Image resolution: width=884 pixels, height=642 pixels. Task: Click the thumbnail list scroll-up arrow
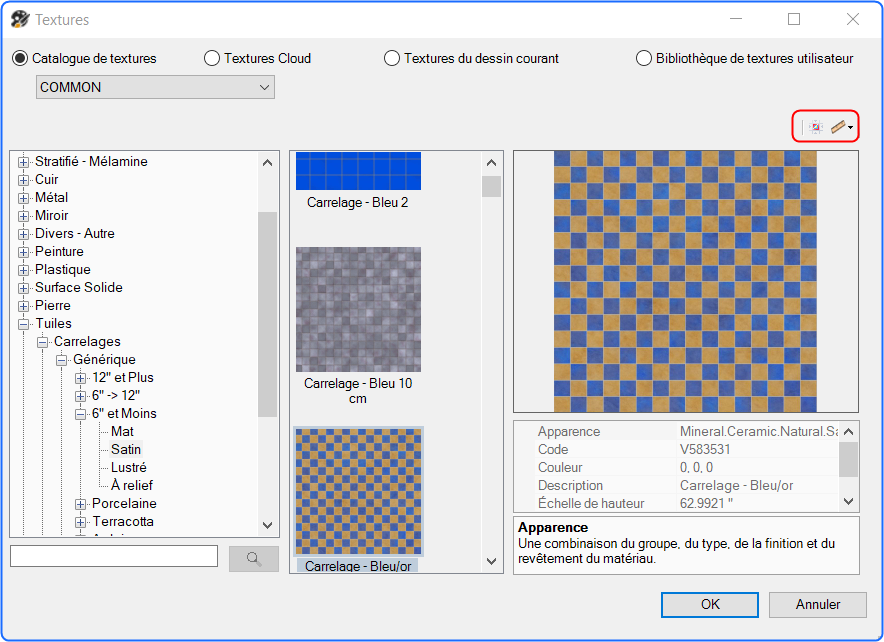[x=491, y=163]
